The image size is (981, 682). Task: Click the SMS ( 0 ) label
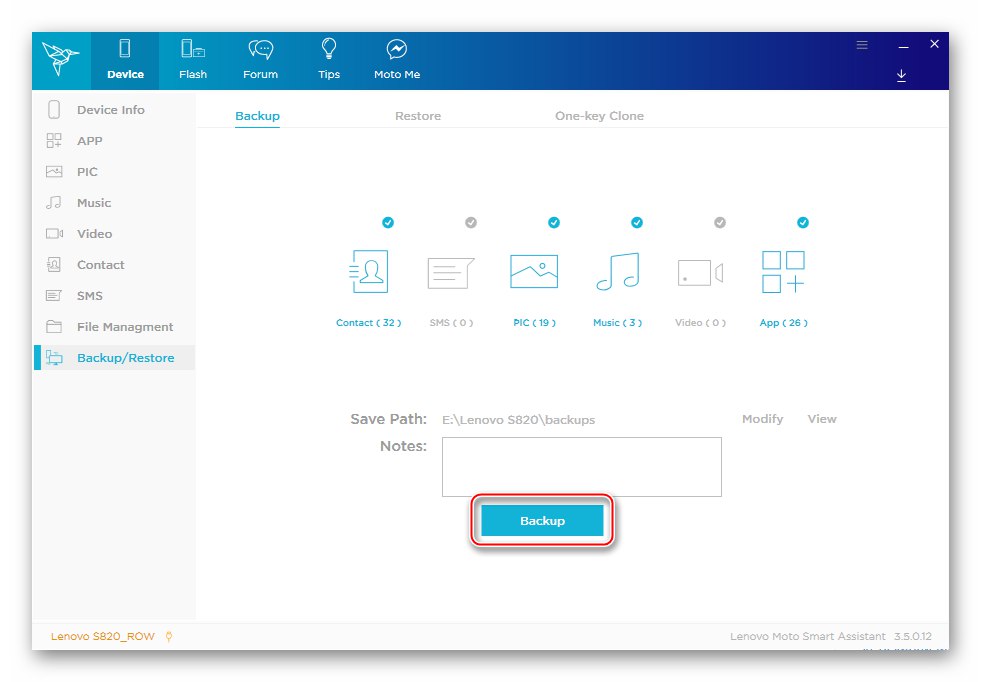pyautogui.click(x=451, y=323)
